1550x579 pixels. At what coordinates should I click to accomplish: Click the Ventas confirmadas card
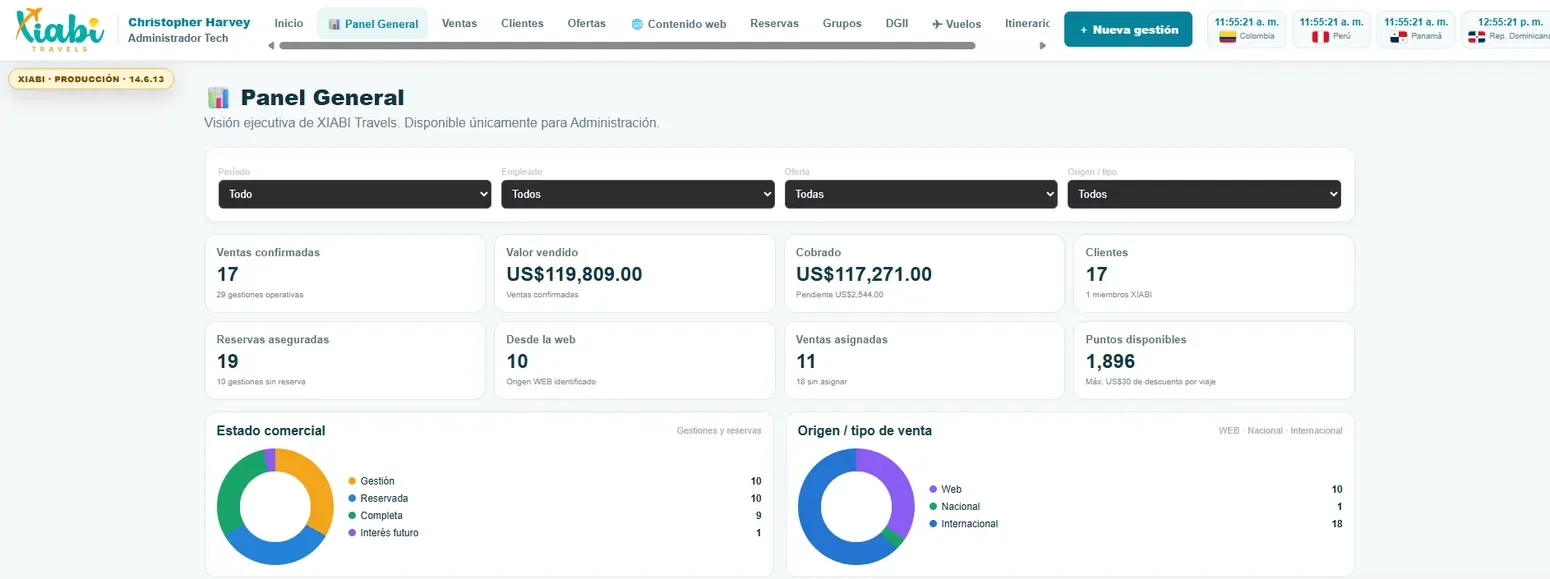[x=345, y=274]
